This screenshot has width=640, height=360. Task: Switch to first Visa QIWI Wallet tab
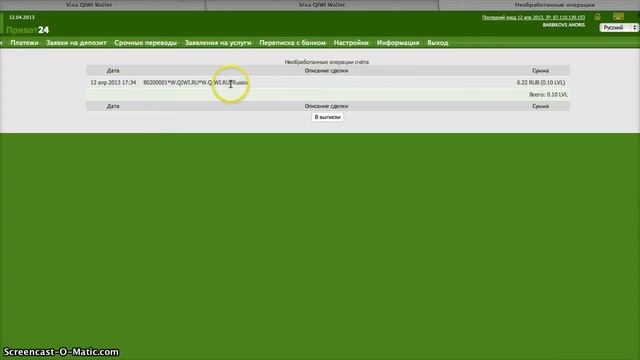pyautogui.click(x=89, y=5)
